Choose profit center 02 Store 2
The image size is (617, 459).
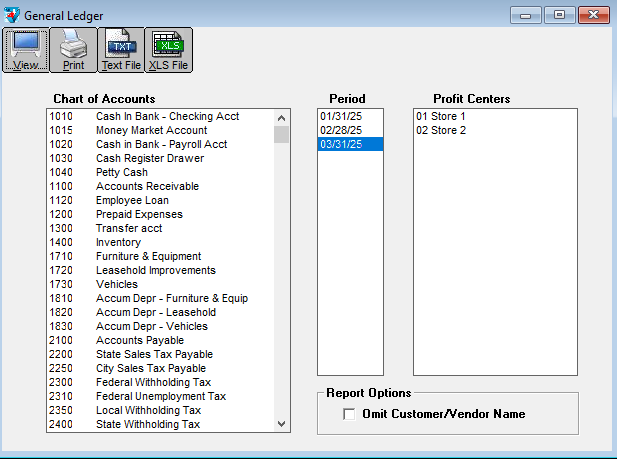point(440,130)
